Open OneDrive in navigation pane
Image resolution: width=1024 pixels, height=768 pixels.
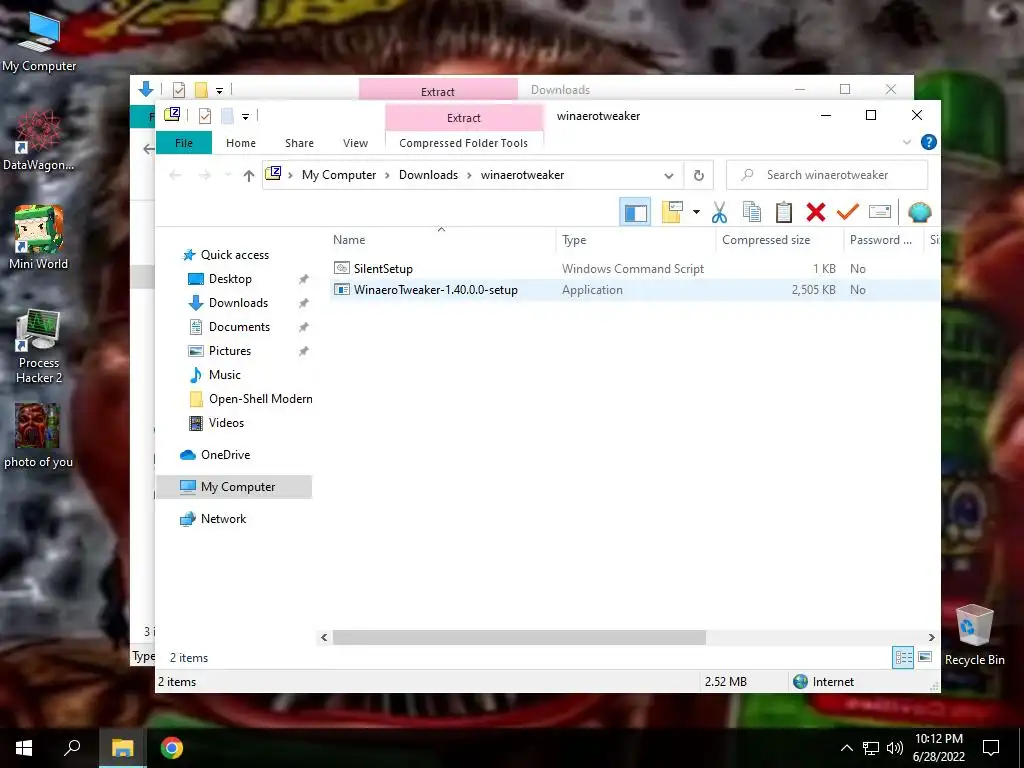coord(225,455)
